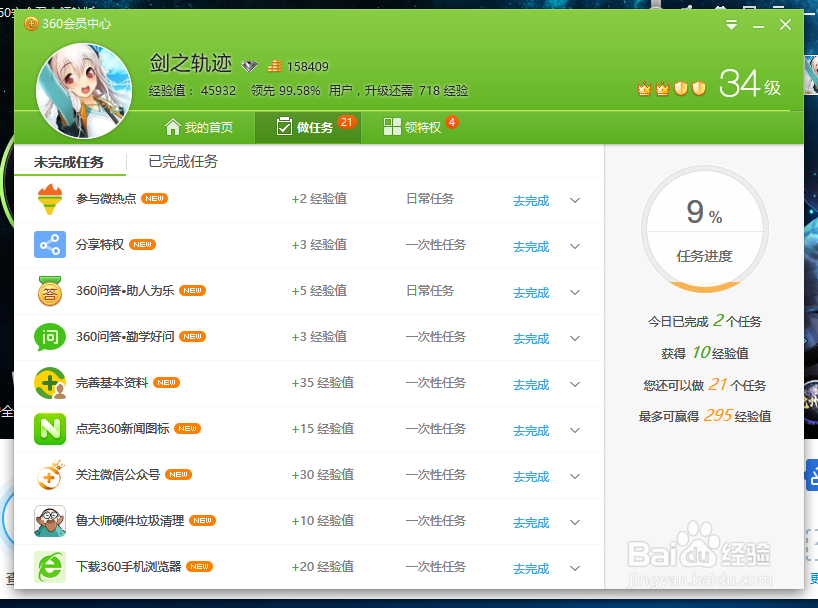Click the torch icon for 参与微热点
Viewport: 818px width, 608px height.
pos(50,199)
